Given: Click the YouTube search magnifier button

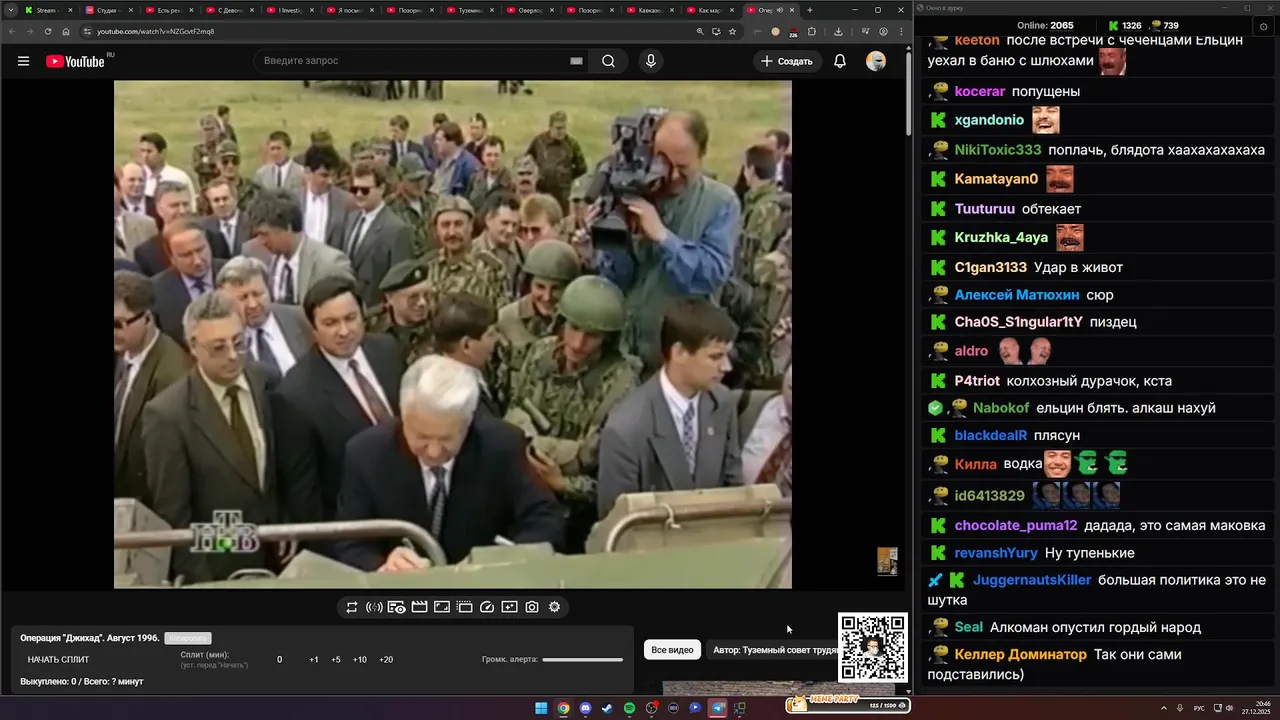Looking at the screenshot, I should point(608,61).
